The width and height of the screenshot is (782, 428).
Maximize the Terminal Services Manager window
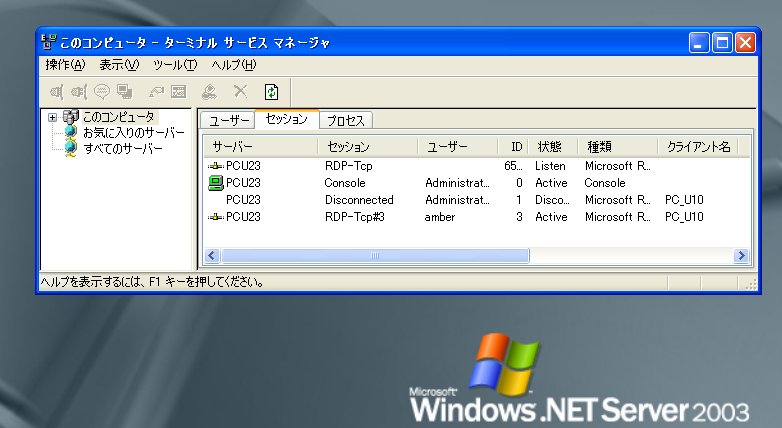[x=722, y=43]
